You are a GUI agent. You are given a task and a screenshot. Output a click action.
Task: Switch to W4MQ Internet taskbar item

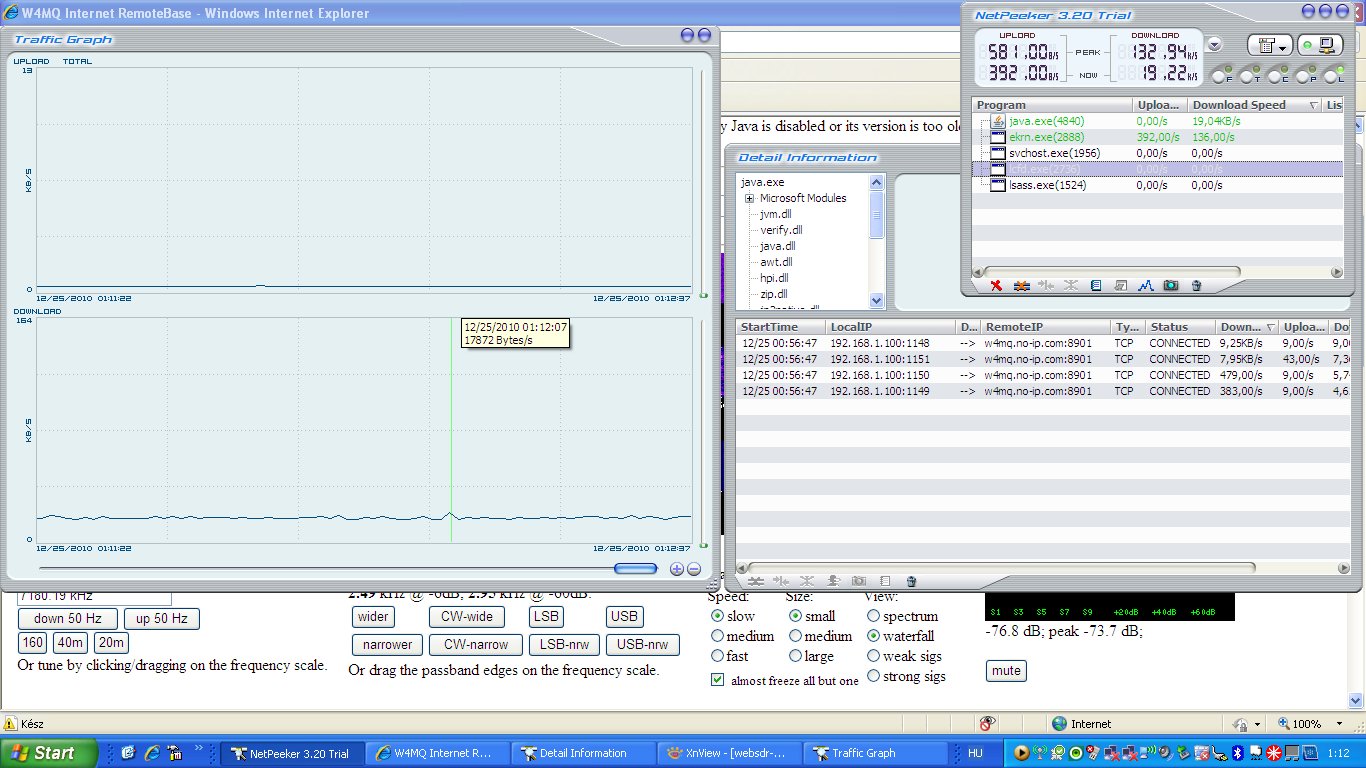437,753
